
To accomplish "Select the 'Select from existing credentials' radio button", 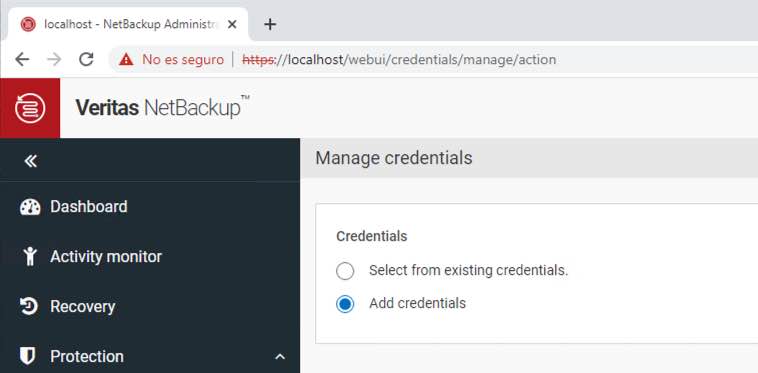I will (345, 271).
